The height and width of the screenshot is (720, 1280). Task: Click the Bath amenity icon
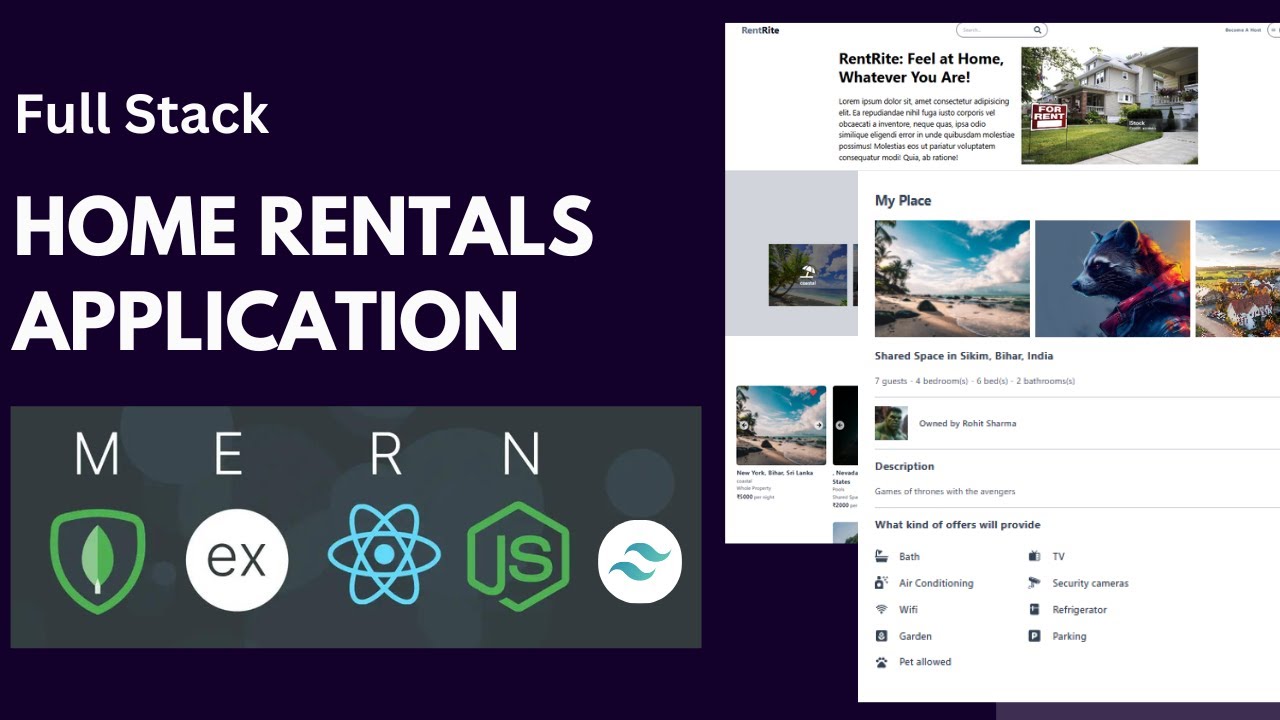[881, 556]
